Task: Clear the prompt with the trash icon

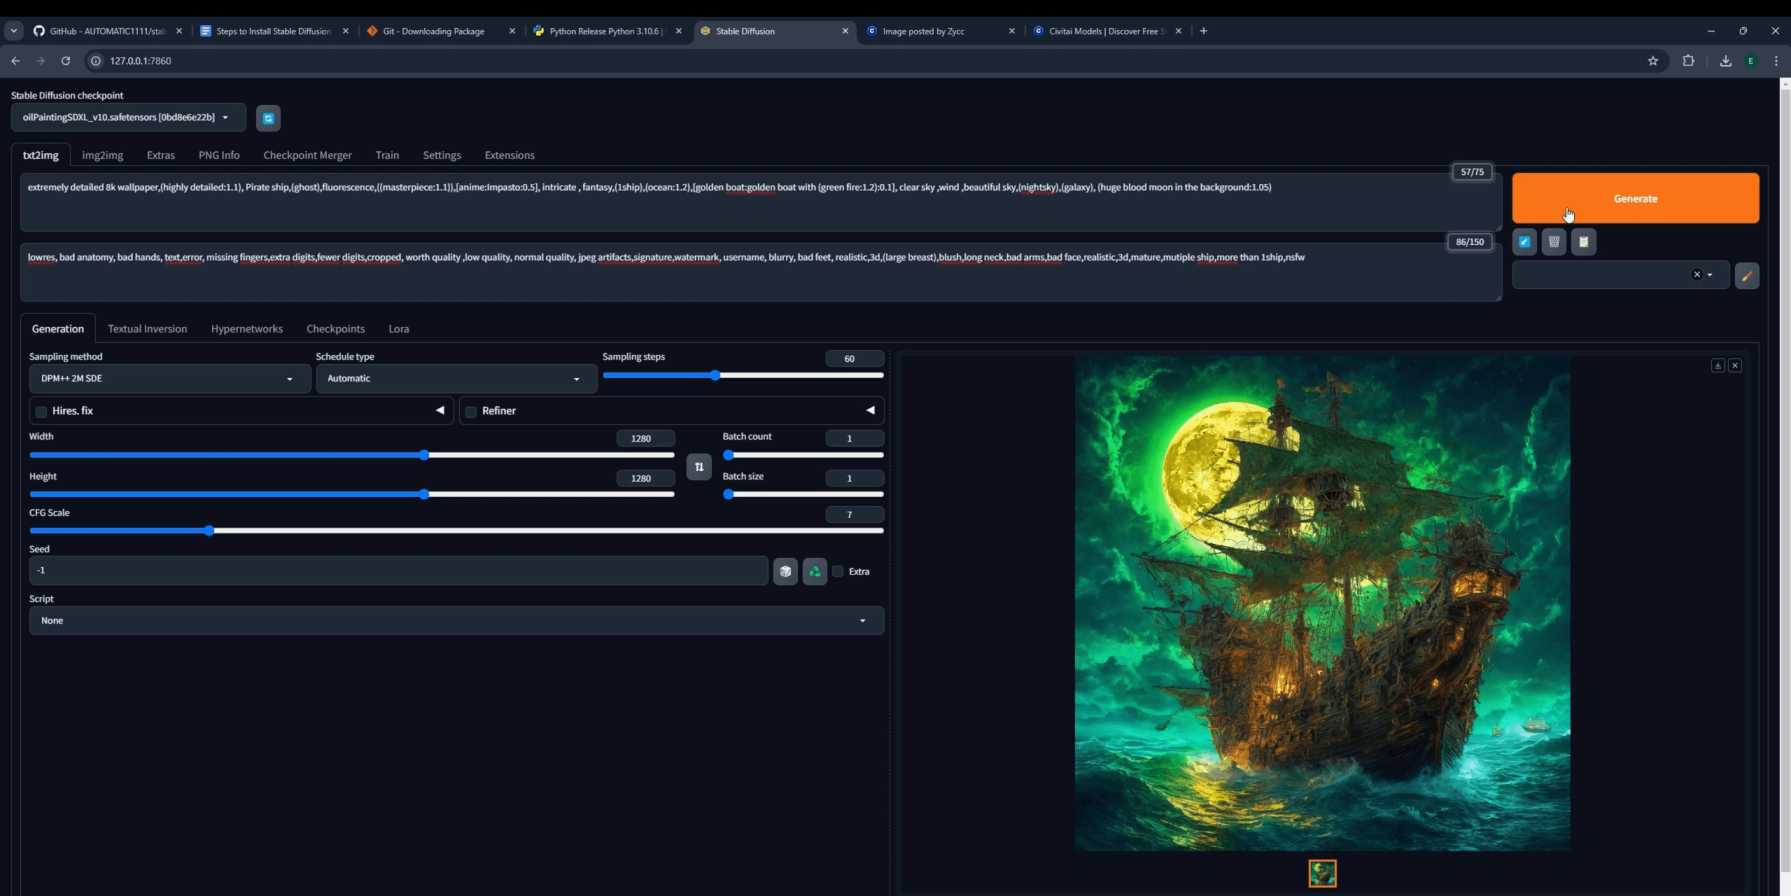Action: [x=1554, y=242]
